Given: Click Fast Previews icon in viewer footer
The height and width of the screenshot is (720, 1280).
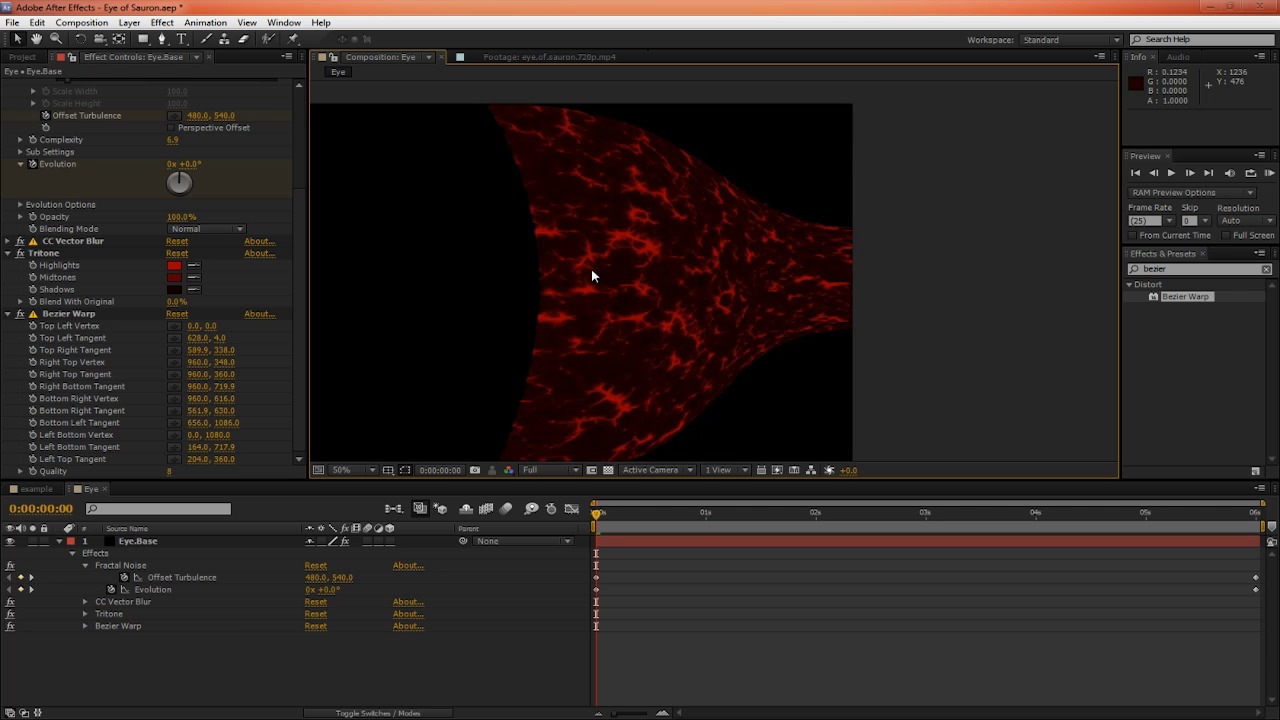Looking at the screenshot, I should pos(777,470).
